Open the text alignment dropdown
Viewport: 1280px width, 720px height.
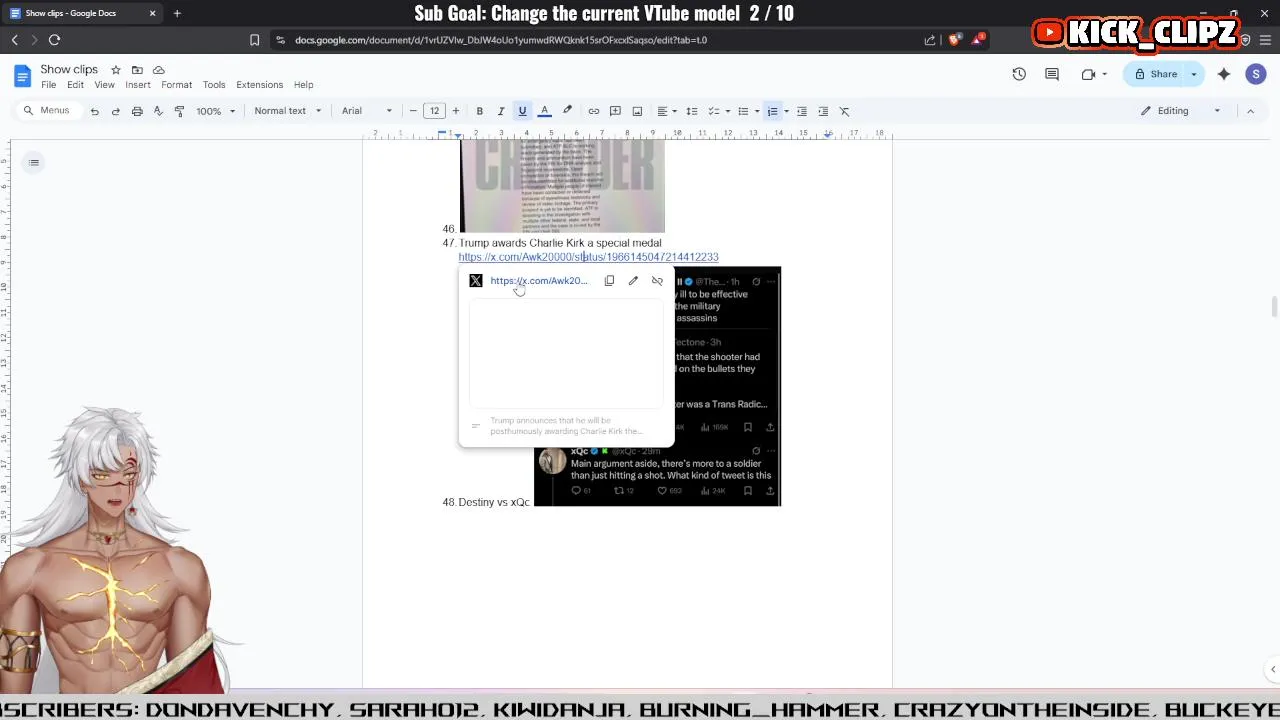coord(666,111)
